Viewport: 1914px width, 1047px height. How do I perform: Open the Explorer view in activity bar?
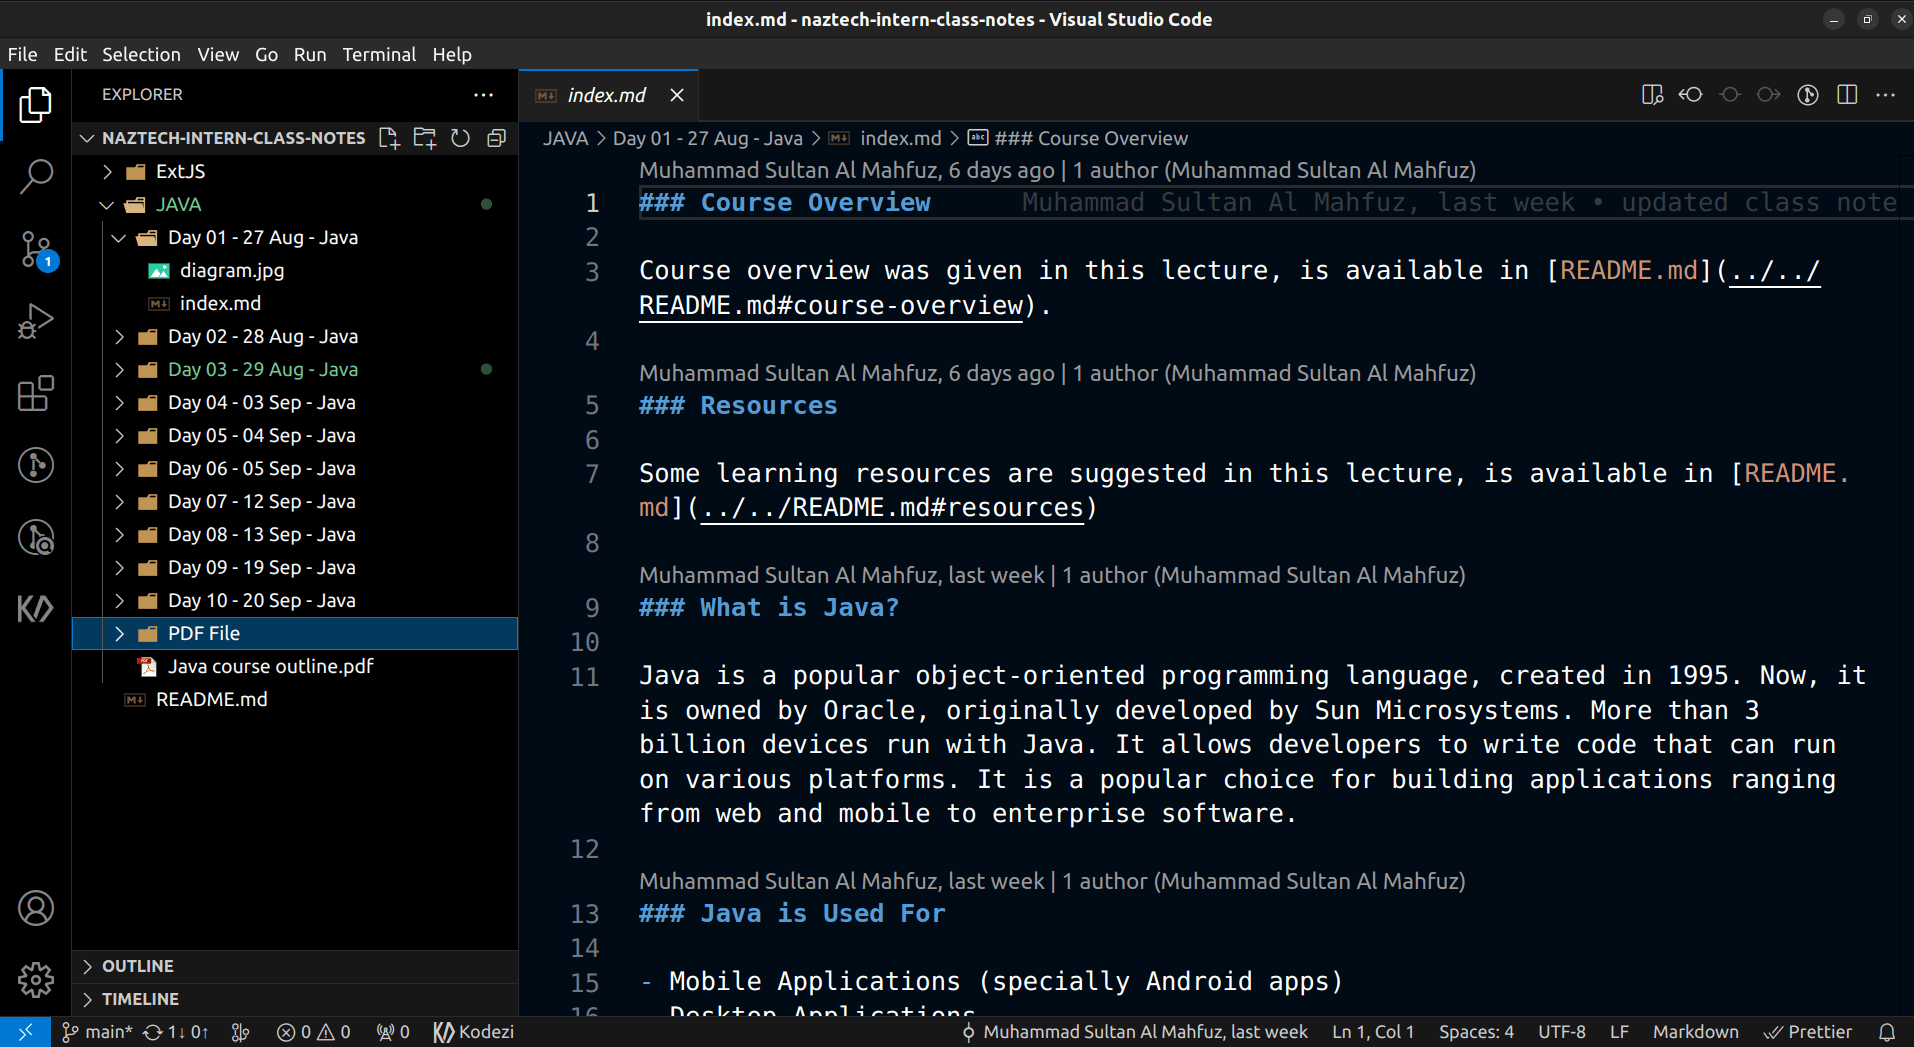coord(35,105)
